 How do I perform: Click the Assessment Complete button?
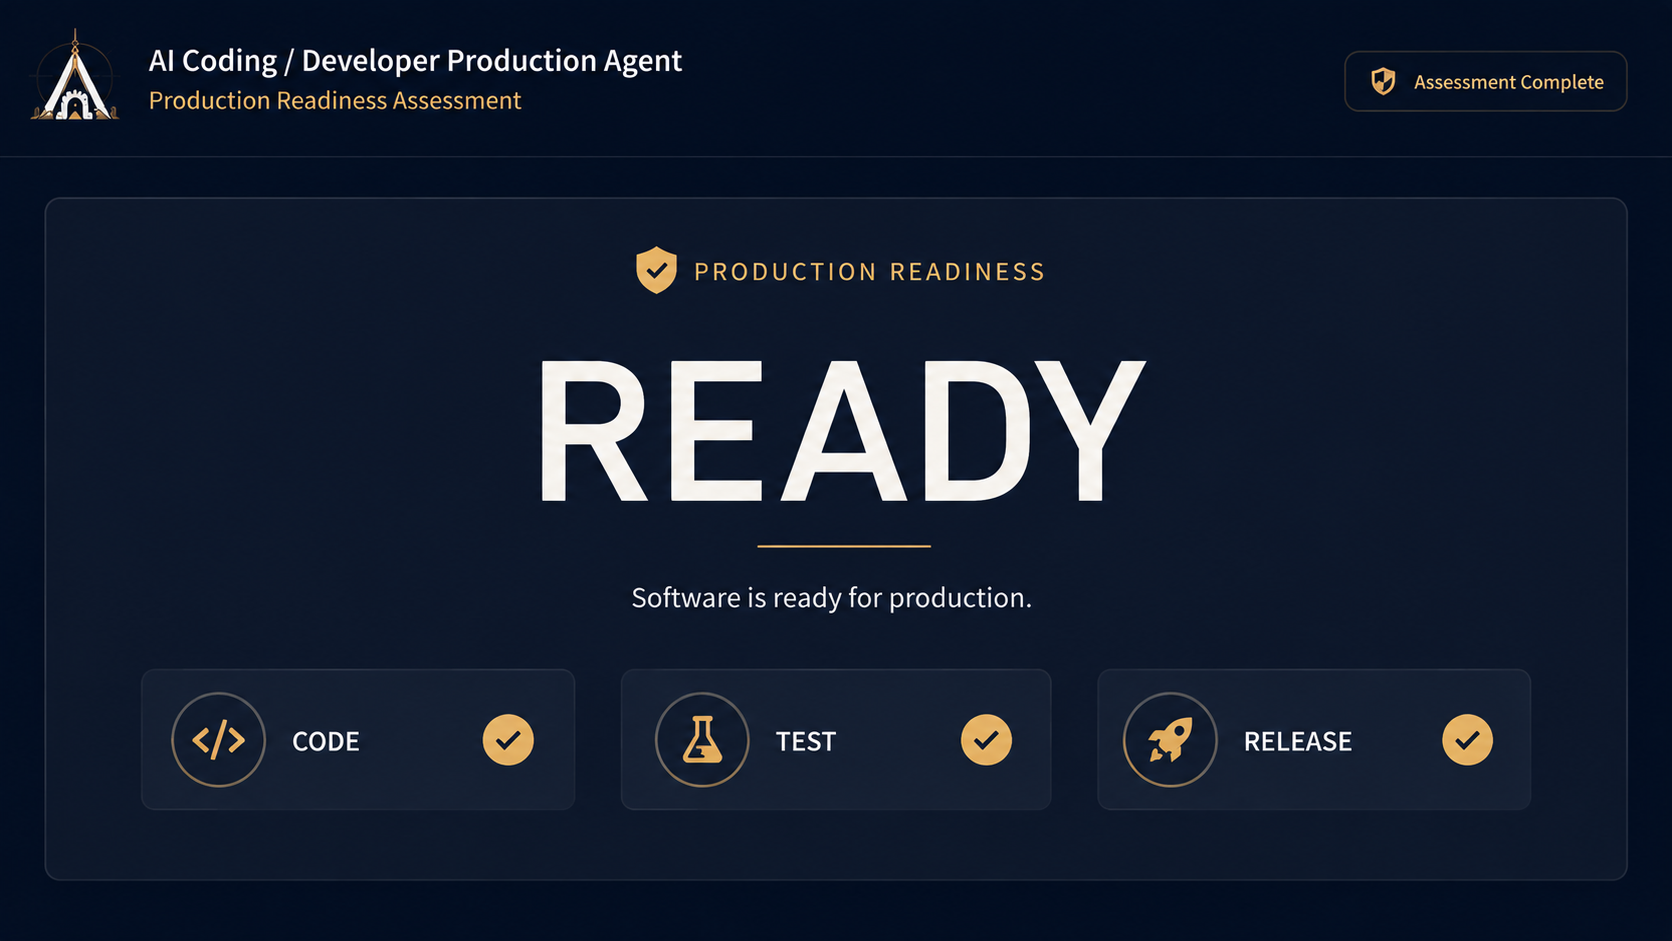(1485, 81)
